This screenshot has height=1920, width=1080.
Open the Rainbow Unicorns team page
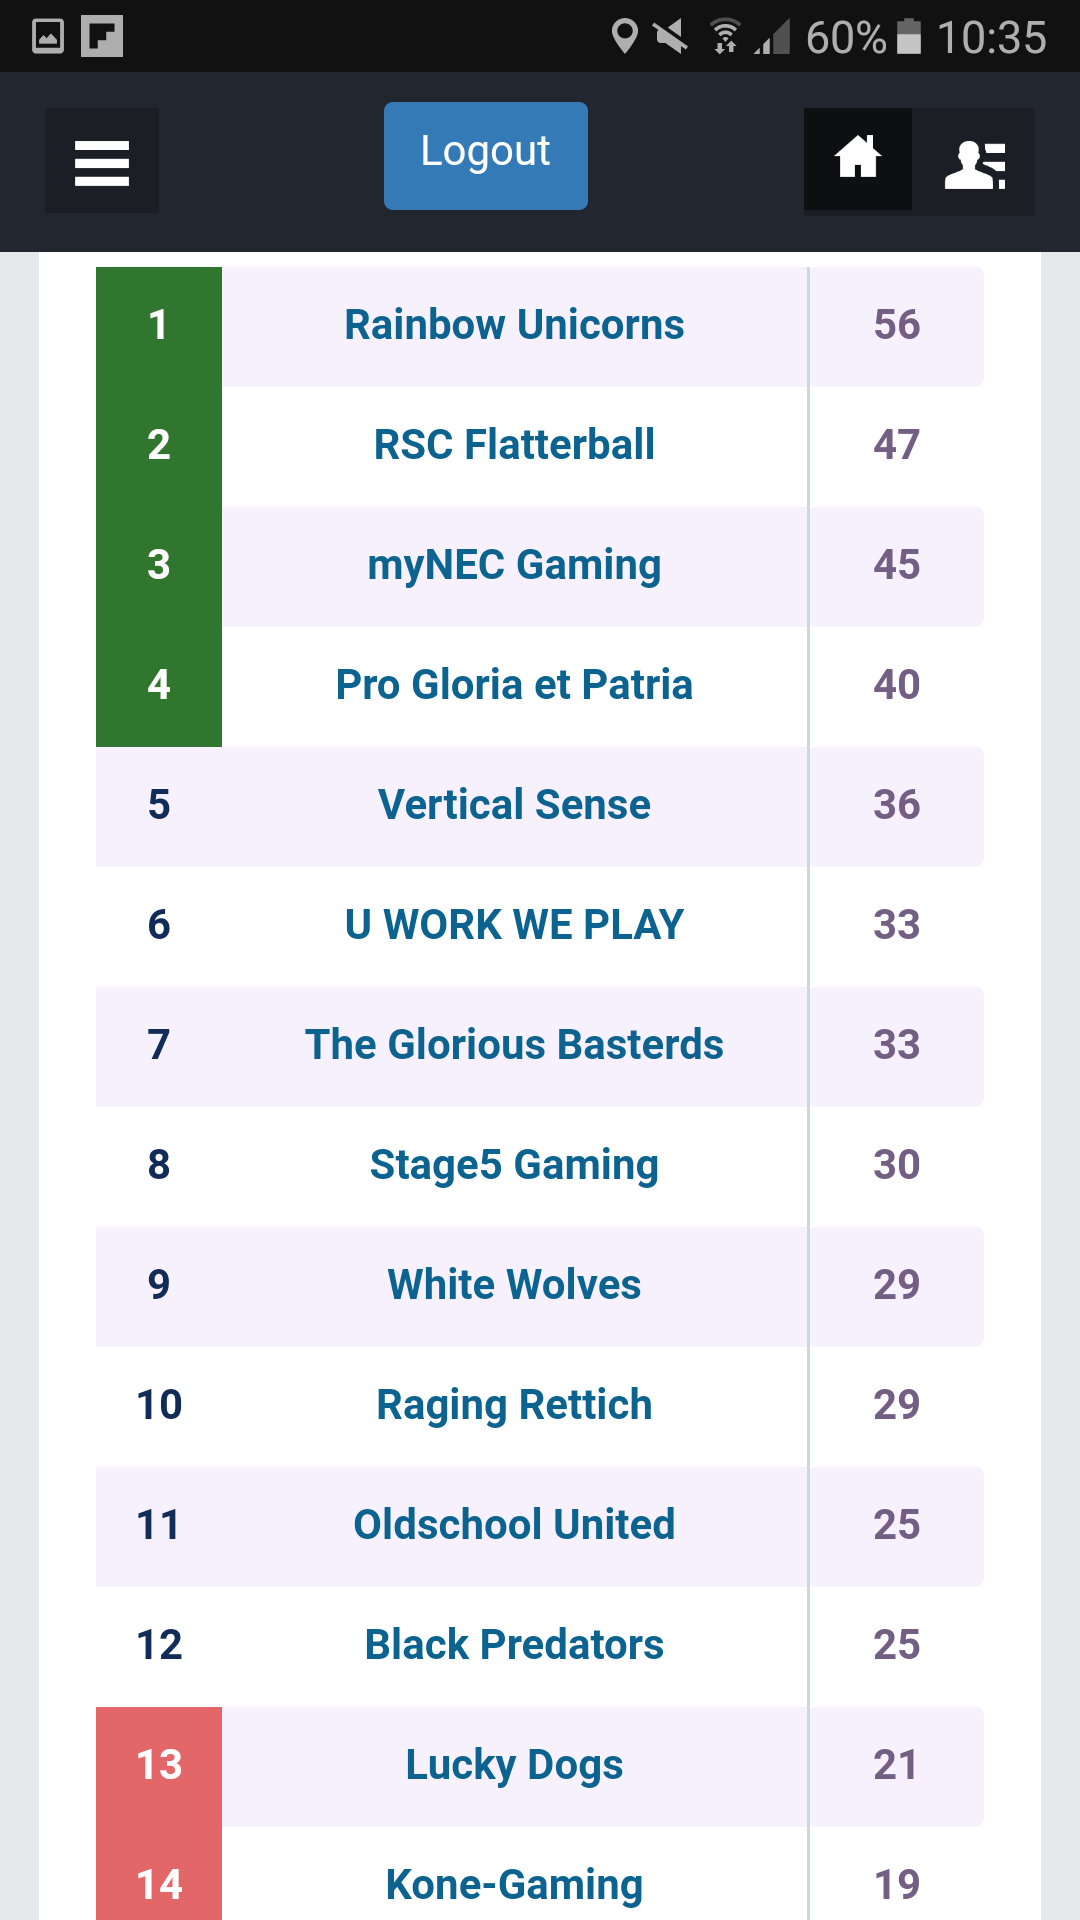[514, 325]
